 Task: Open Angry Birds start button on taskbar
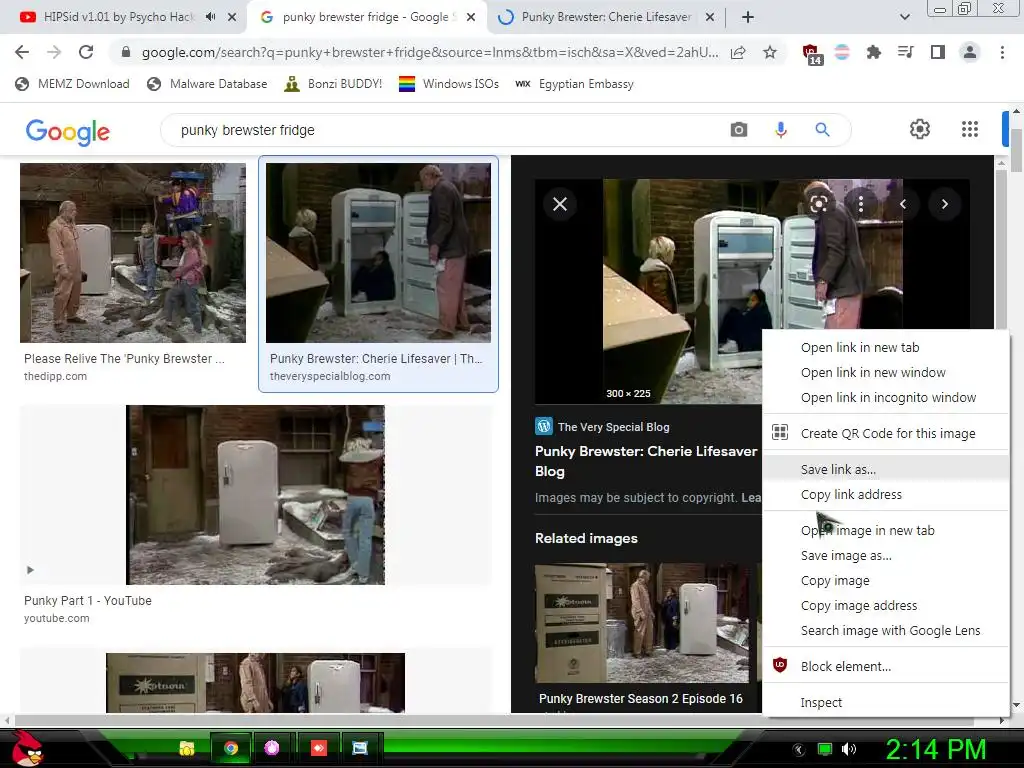pyautogui.click(x=26, y=748)
